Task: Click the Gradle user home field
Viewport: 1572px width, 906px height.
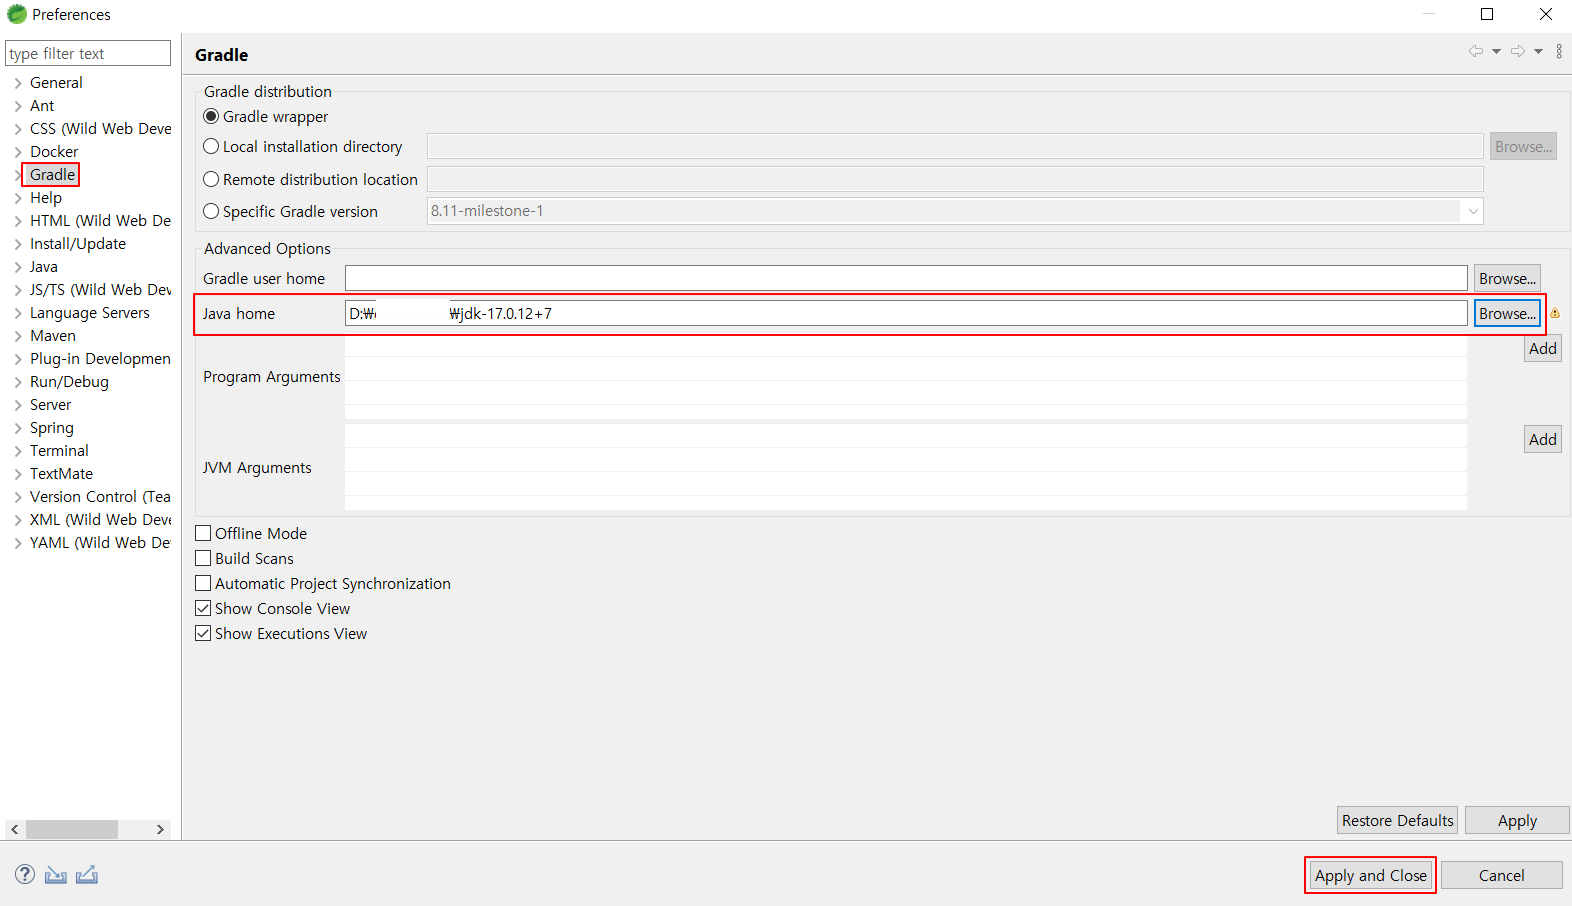Action: tap(906, 278)
